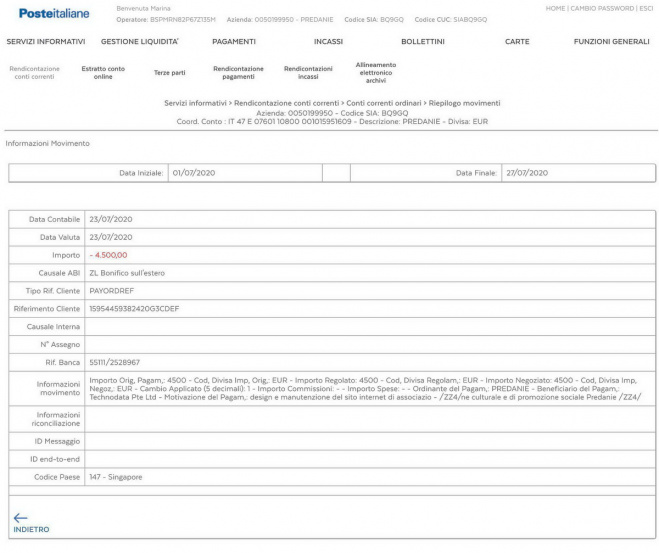Select the Estratto conto online tab
This screenshot has height=553, width=659.
click(x=103, y=72)
